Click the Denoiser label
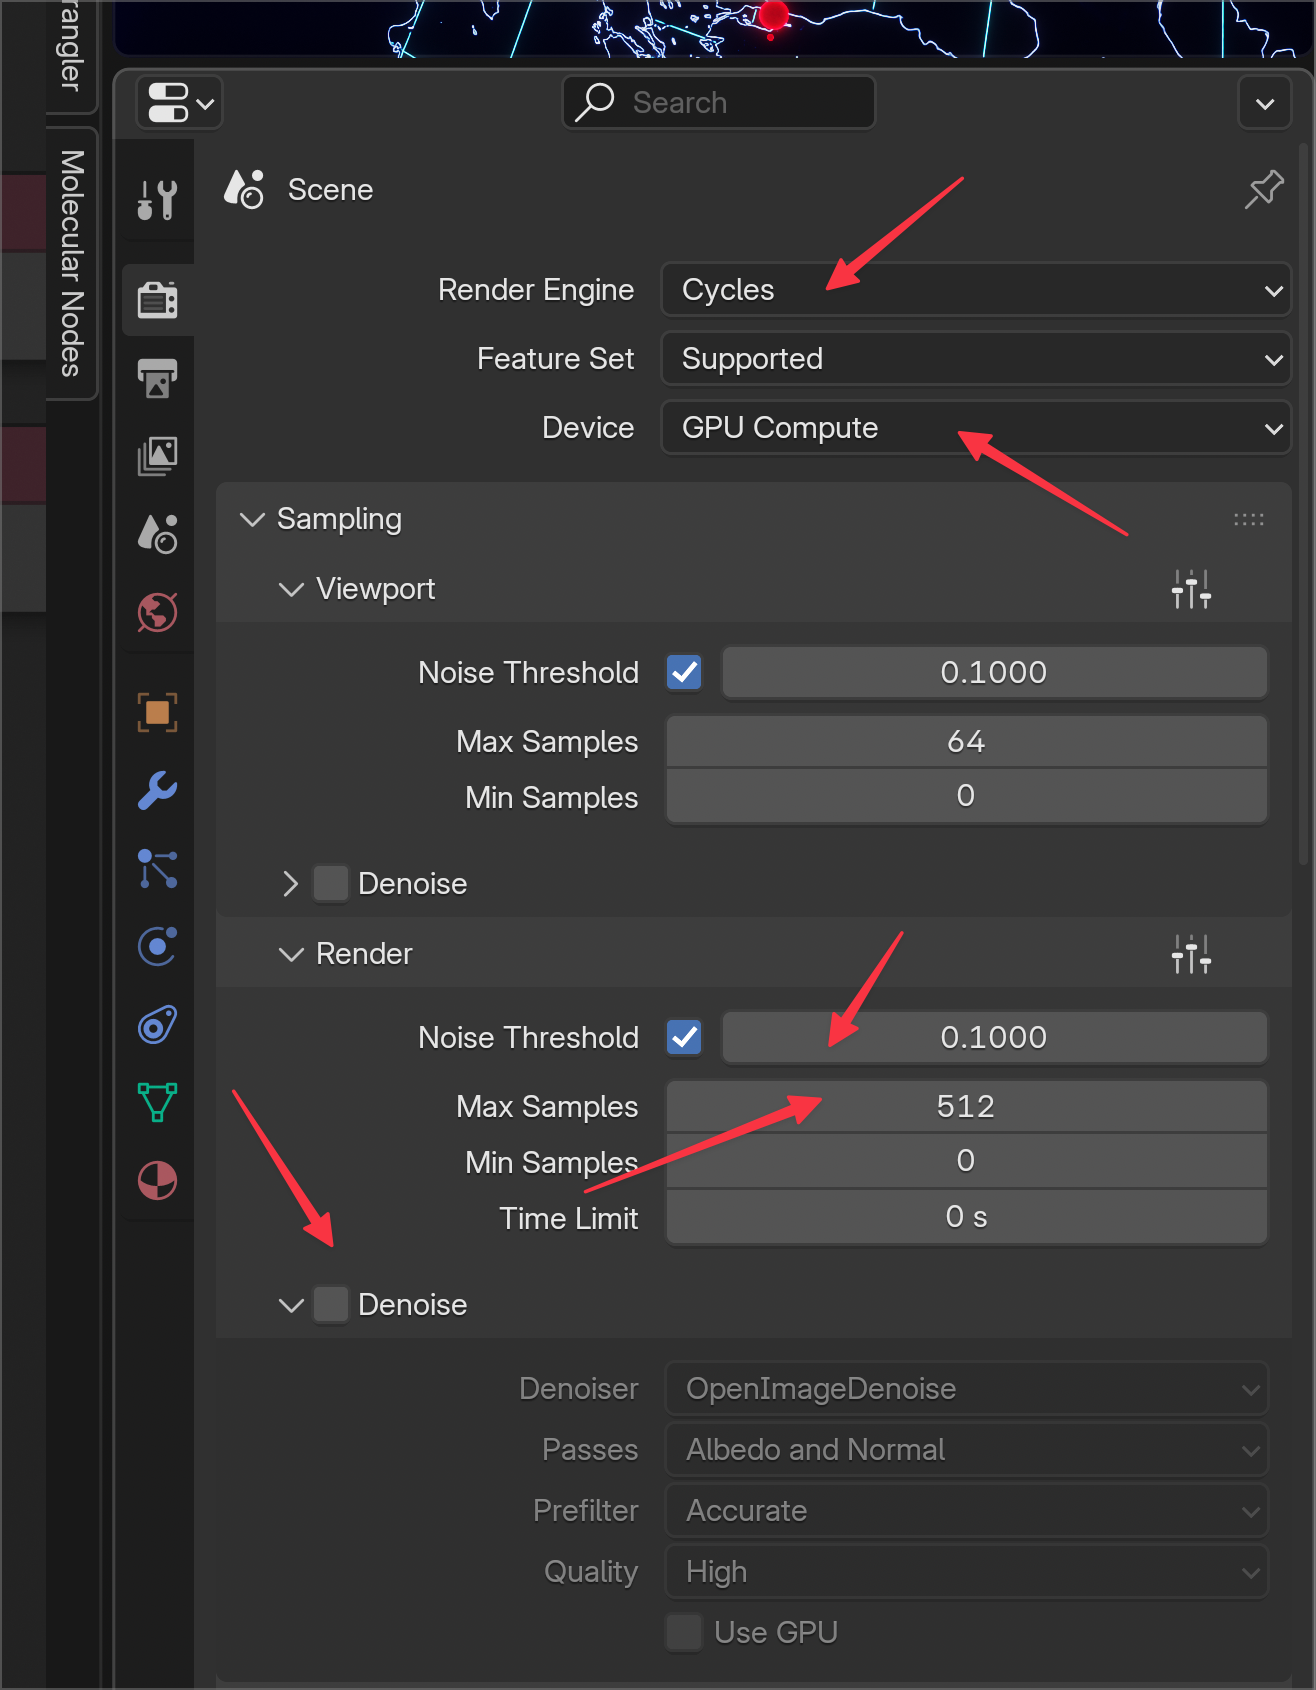Screen dimensions: 1316x1690 click(x=579, y=1389)
